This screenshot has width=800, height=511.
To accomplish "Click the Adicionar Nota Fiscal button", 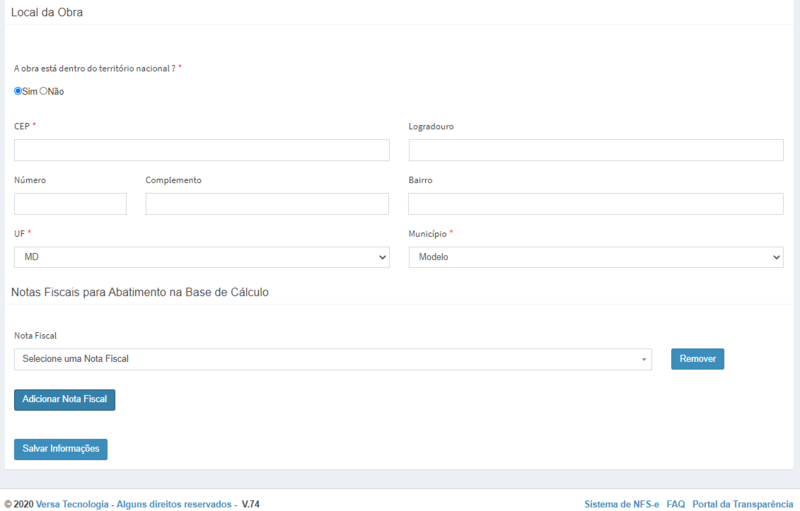I will click(x=65, y=399).
